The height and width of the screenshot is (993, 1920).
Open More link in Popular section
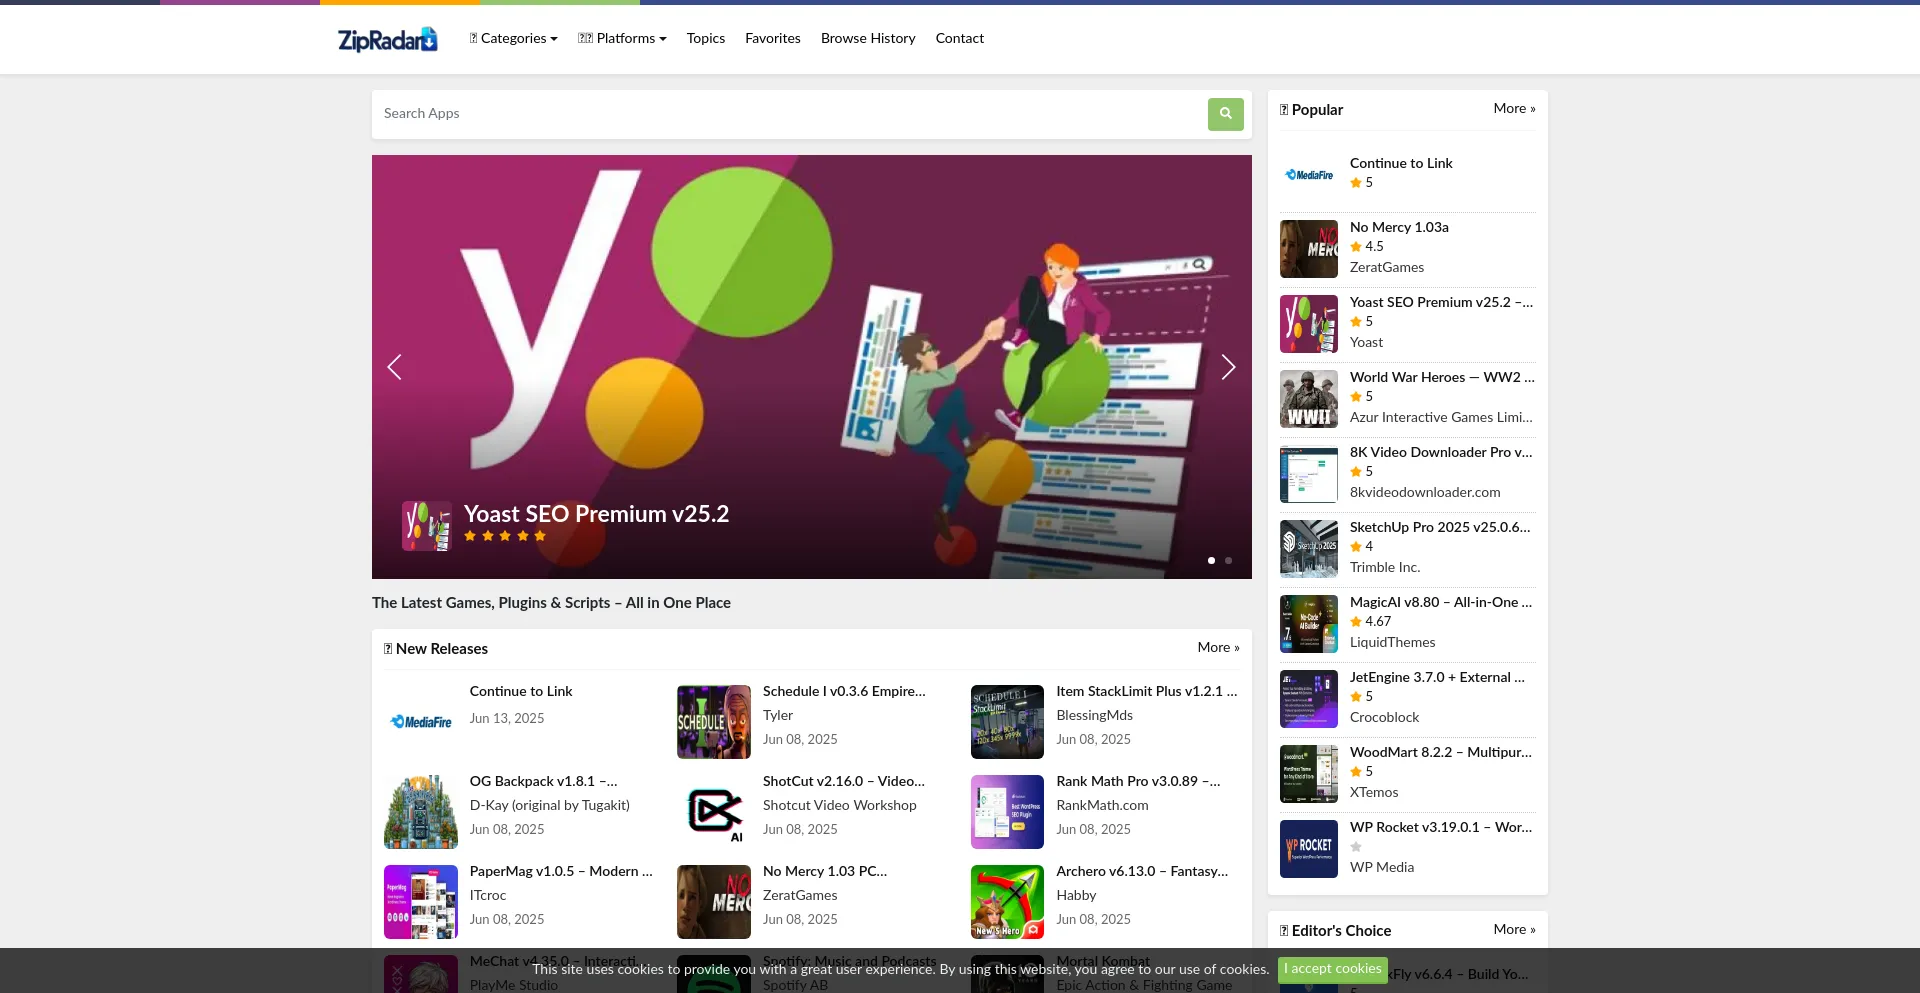coord(1514,108)
